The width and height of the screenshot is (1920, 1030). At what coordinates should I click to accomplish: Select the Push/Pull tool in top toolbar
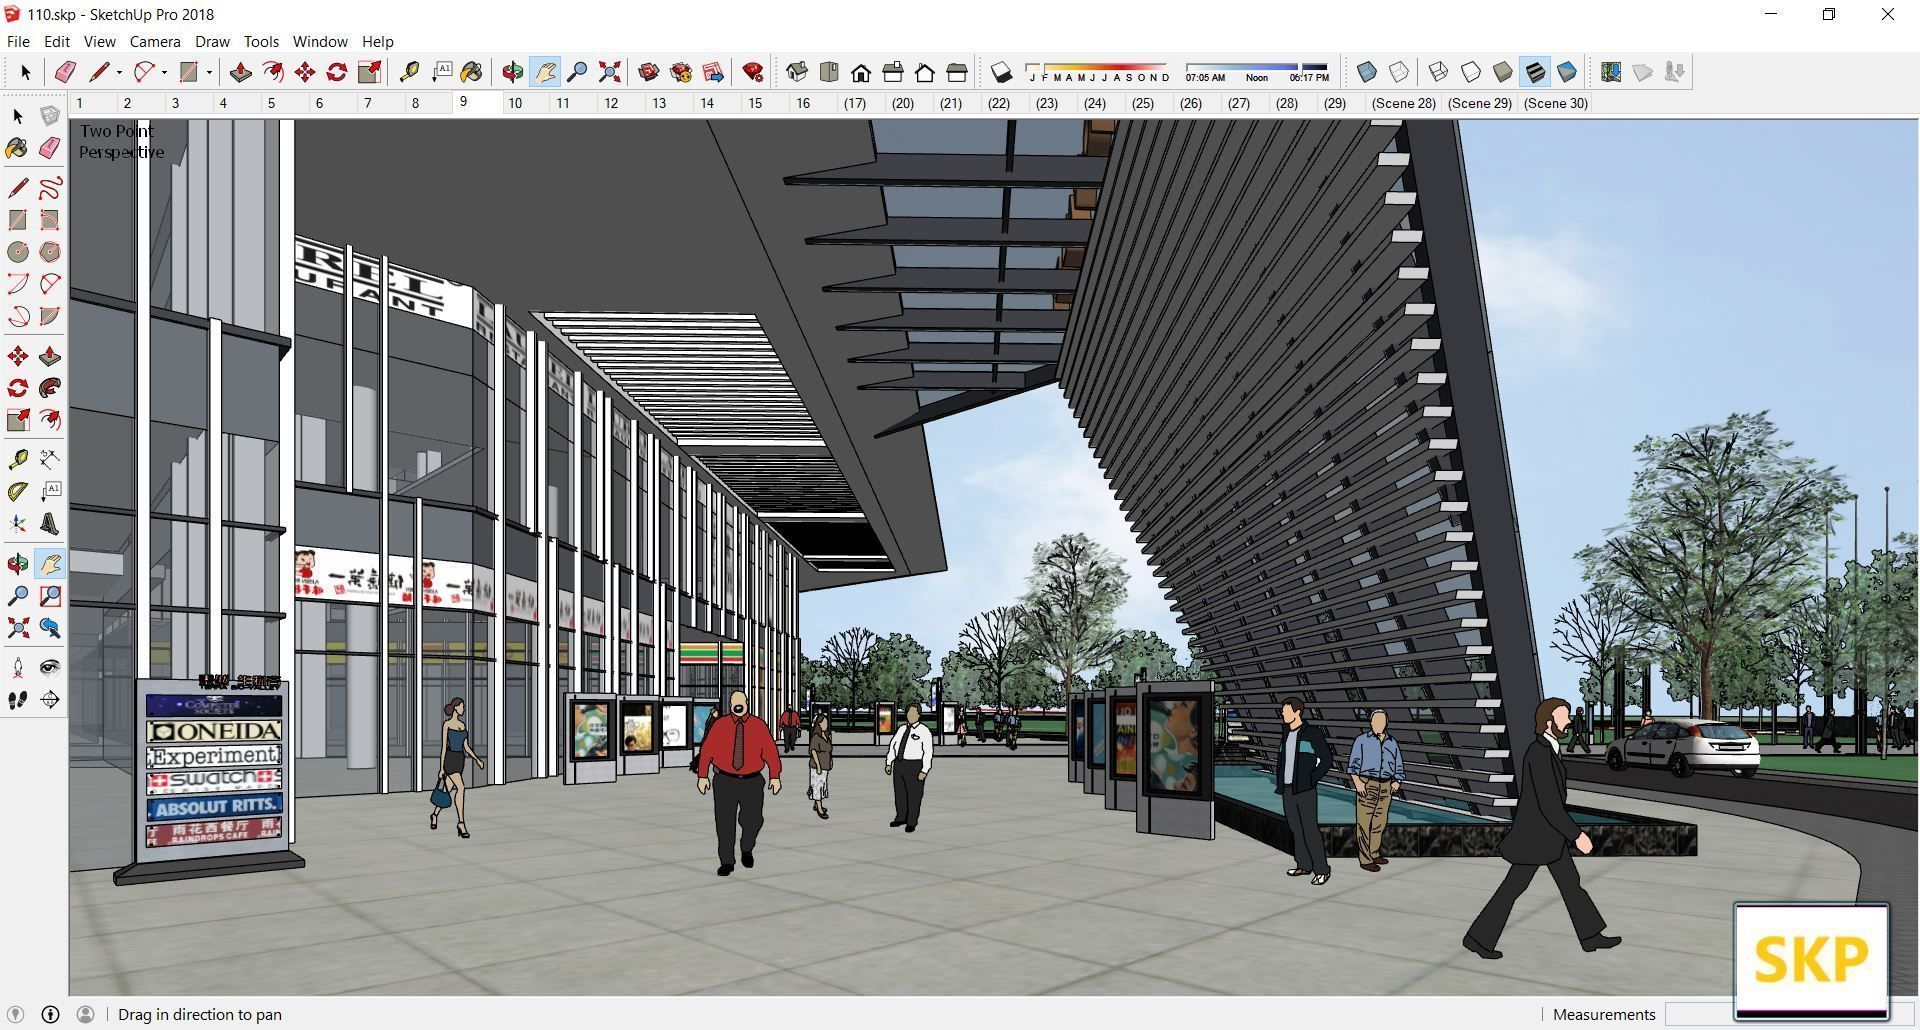(x=240, y=72)
